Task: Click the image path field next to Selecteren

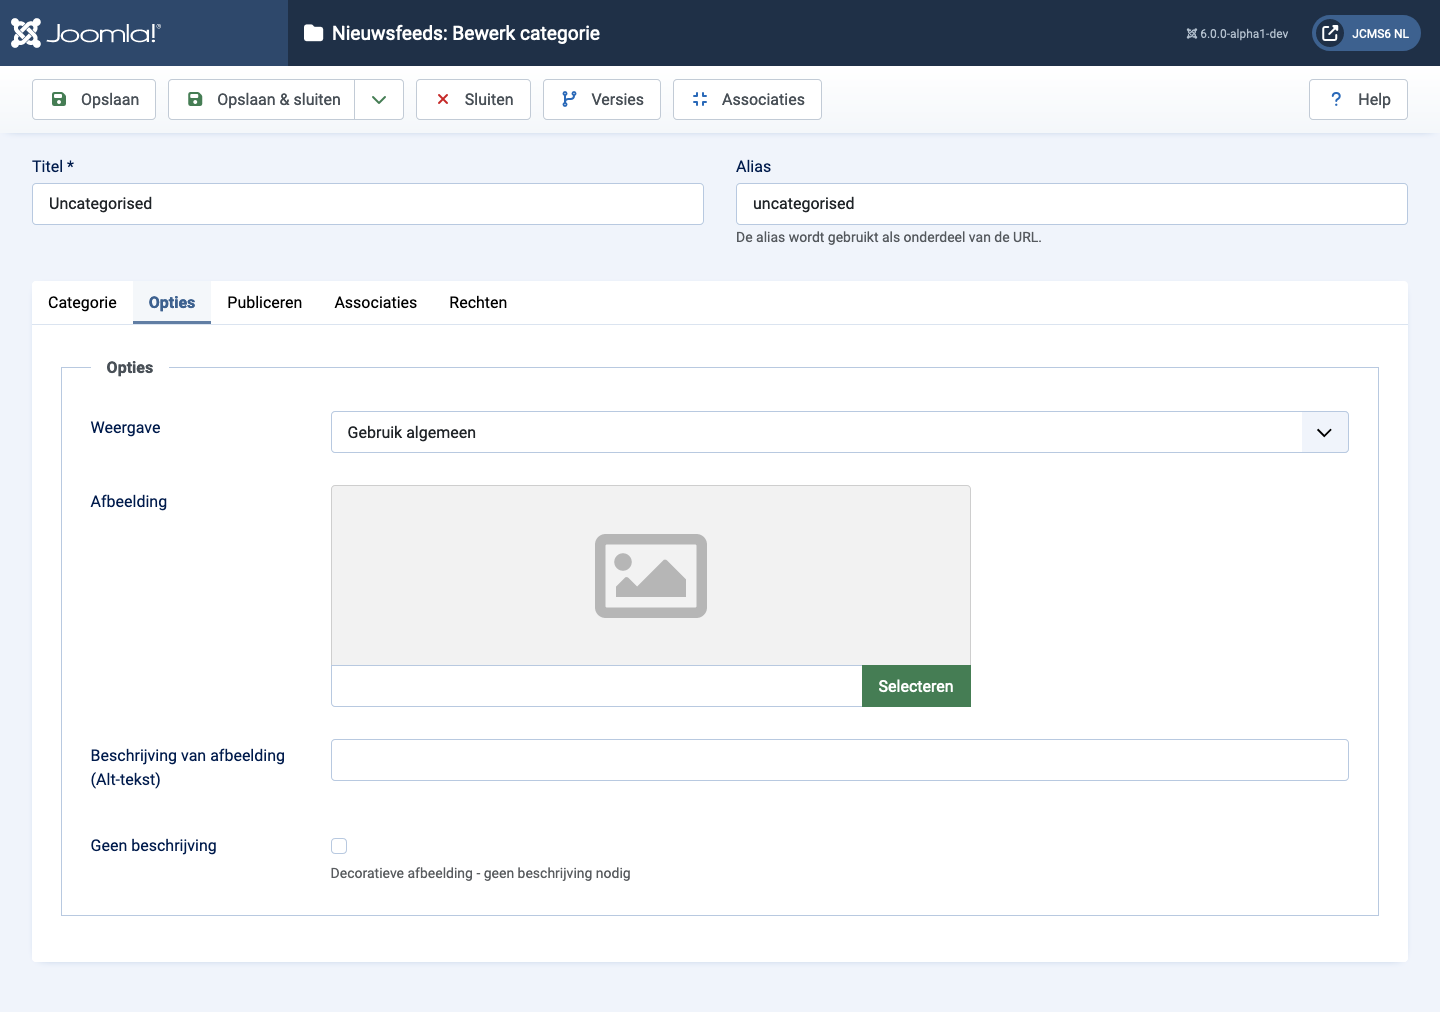Action: [x=597, y=686]
